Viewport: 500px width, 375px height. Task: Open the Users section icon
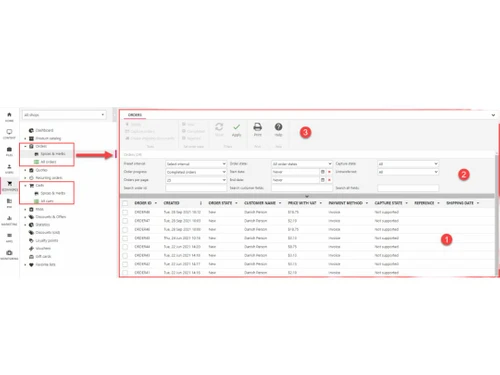[x=9, y=166]
